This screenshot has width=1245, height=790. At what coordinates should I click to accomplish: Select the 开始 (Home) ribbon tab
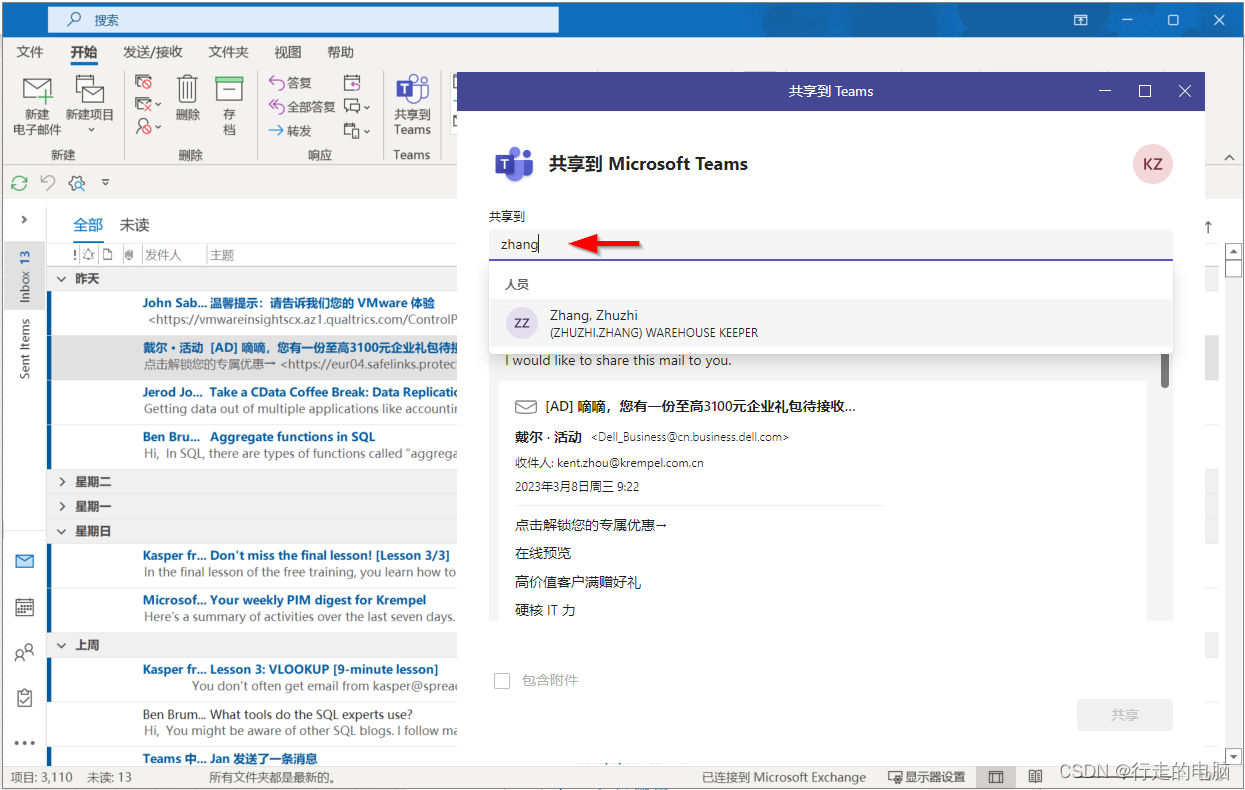(x=84, y=52)
